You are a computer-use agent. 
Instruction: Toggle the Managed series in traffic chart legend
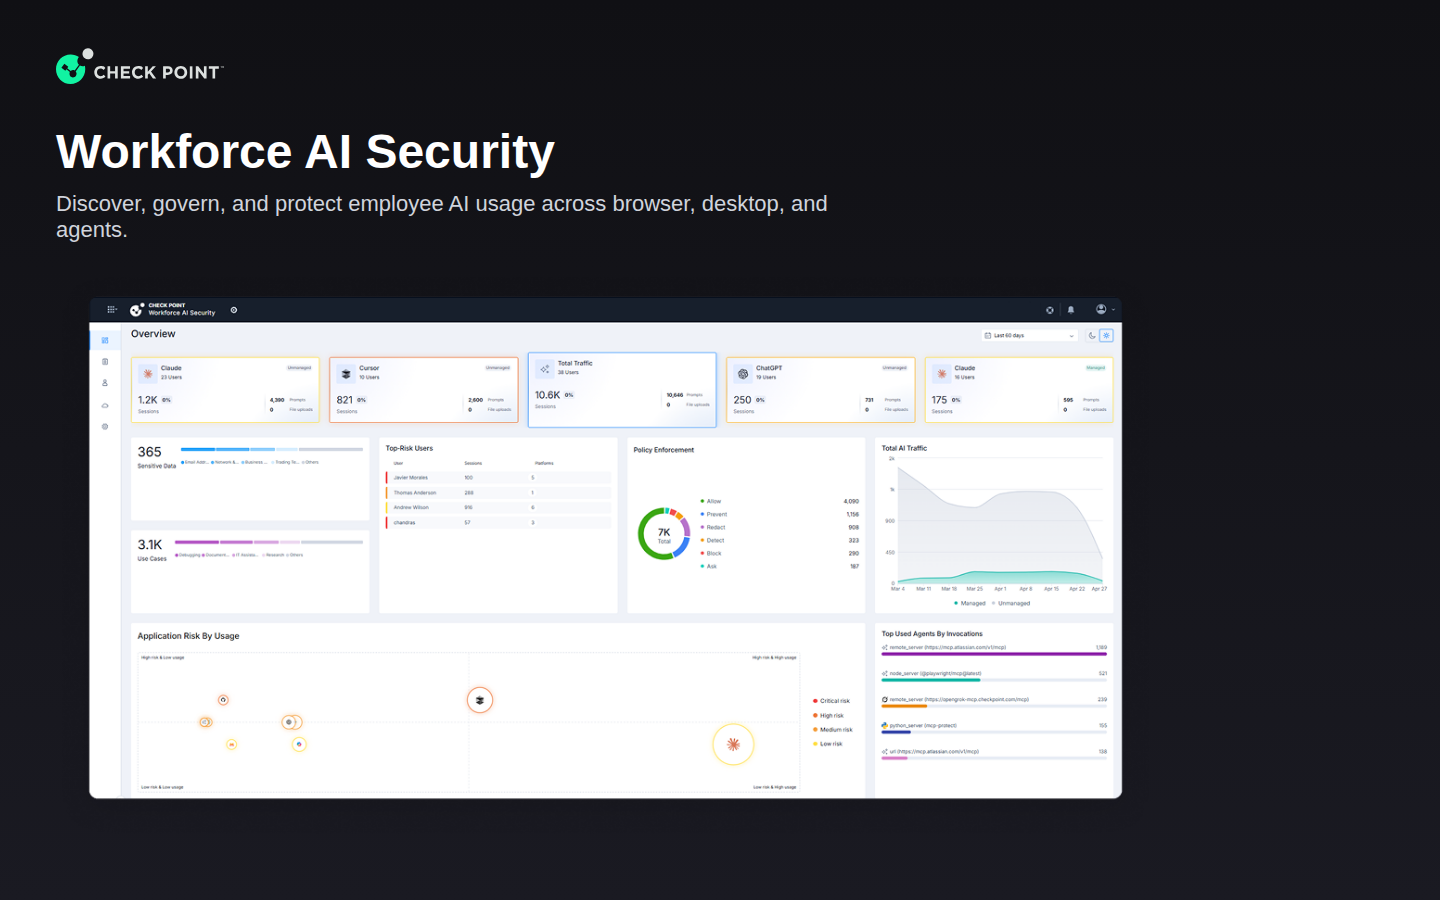click(x=970, y=603)
